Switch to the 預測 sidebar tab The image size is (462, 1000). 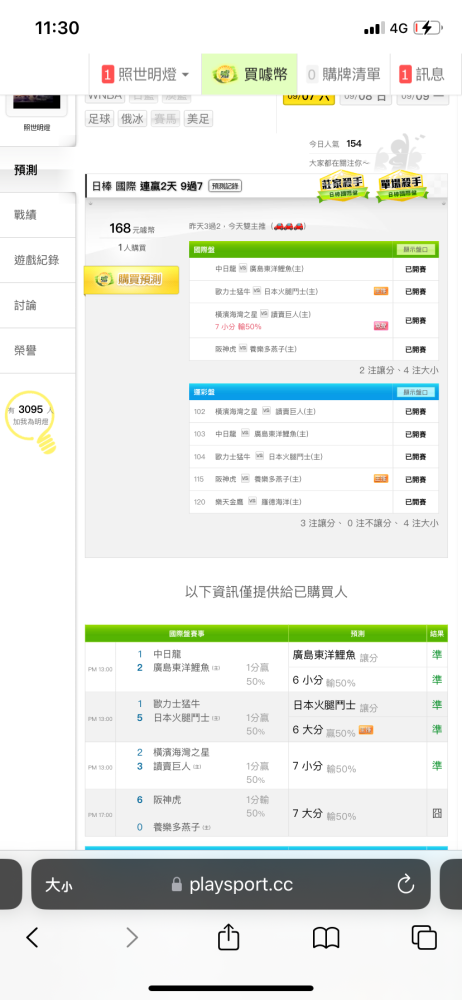pos(38,170)
